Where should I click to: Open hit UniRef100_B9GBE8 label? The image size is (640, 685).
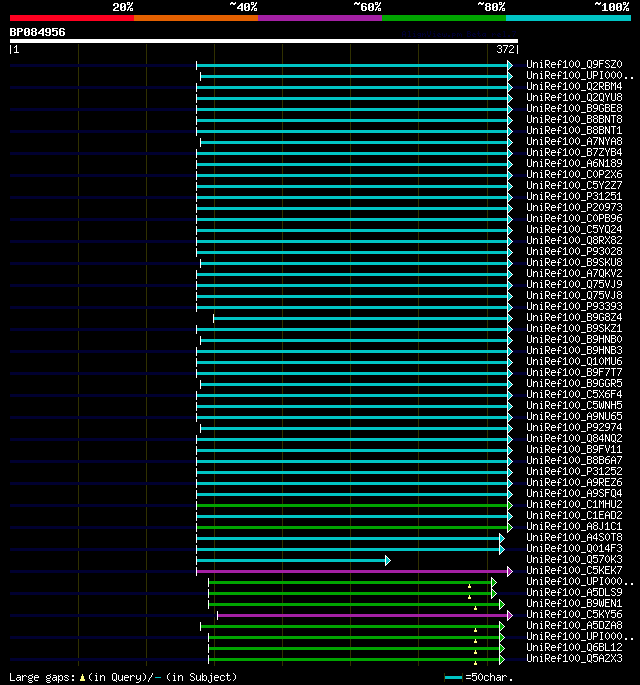point(574,108)
